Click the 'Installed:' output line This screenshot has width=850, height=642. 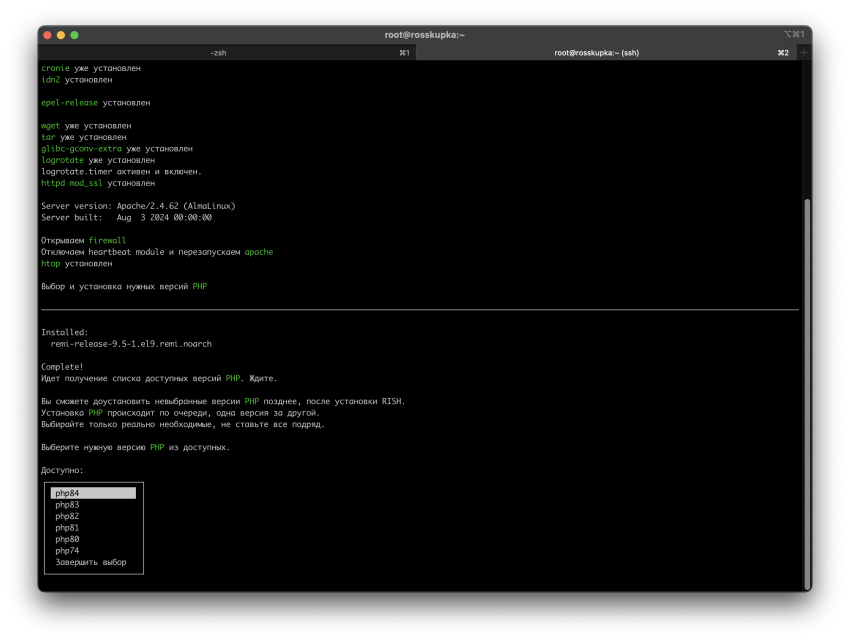coord(65,332)
